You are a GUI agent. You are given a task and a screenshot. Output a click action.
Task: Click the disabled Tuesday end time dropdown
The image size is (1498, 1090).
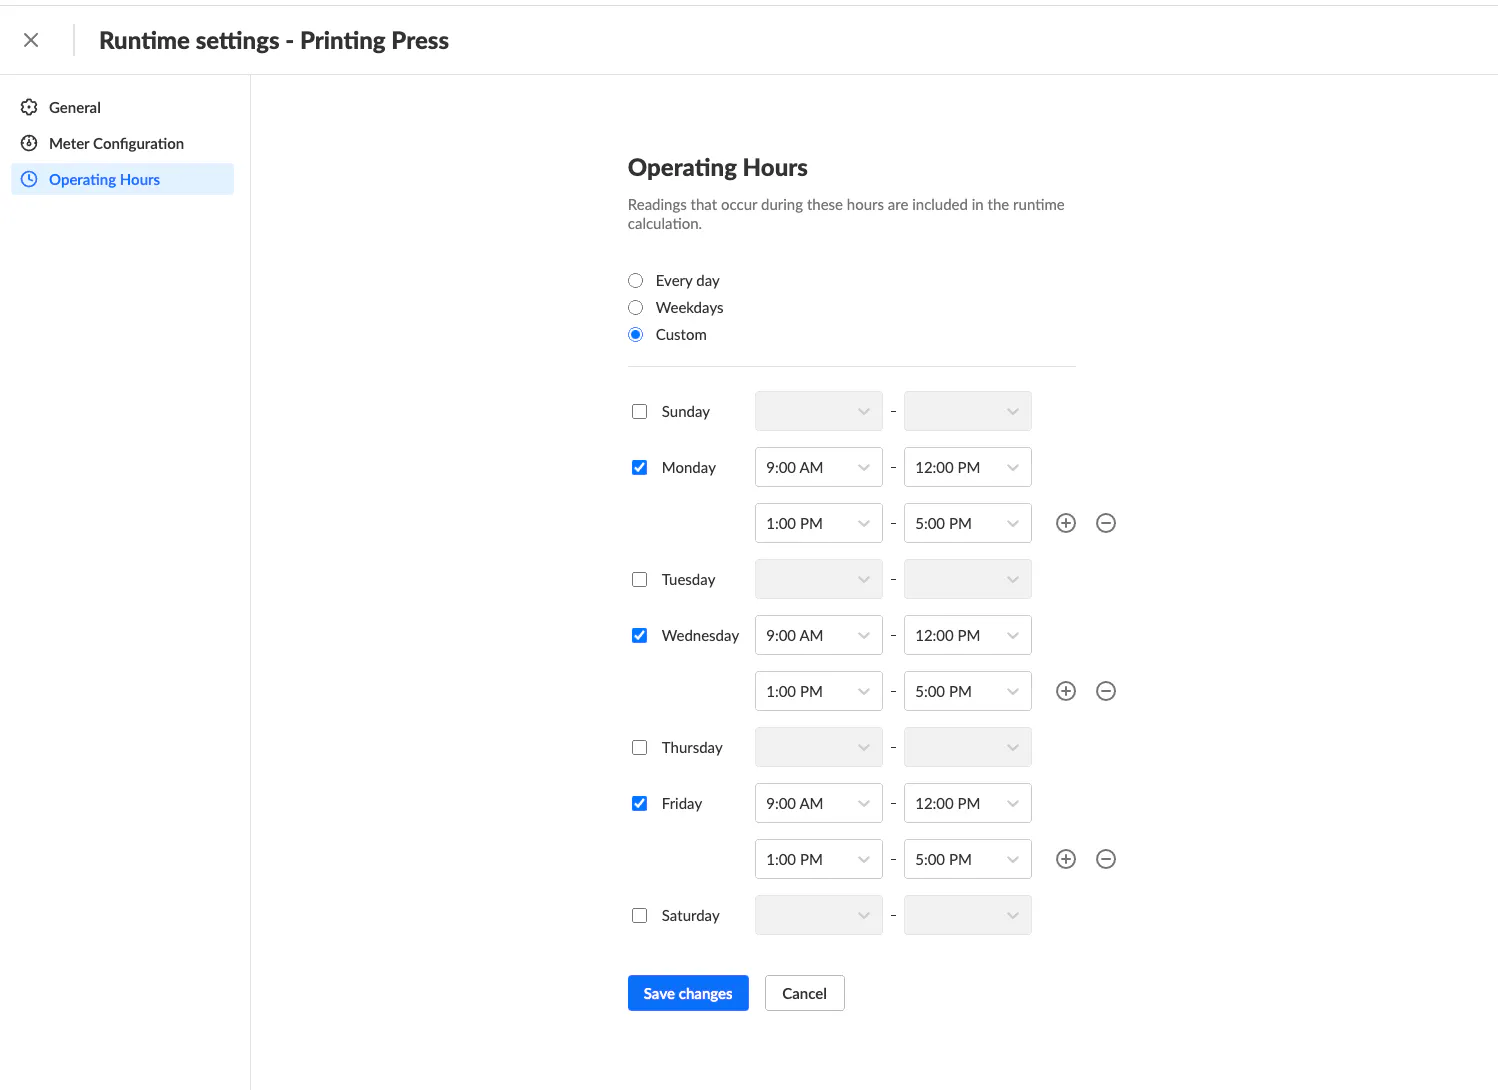(967, 579)
